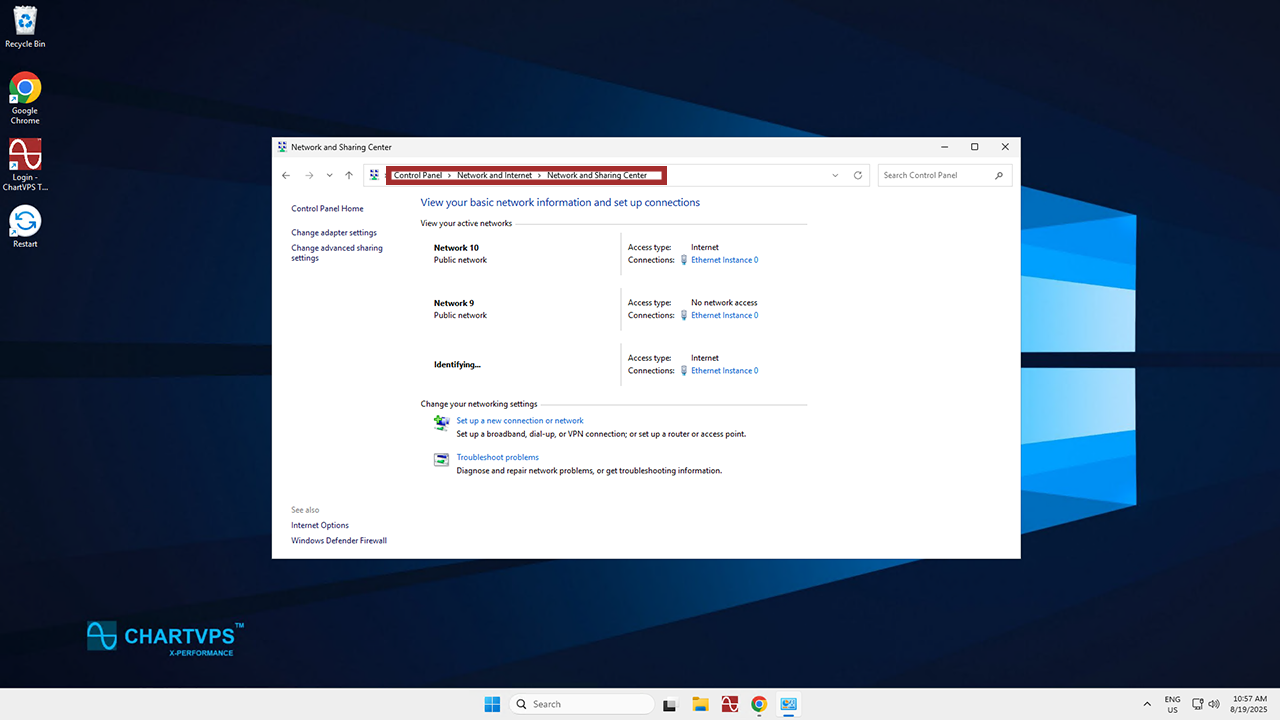Click Windows Defender Firewall link
Viewport: 1280px width, 720px height.
click(x=339, y=541)
